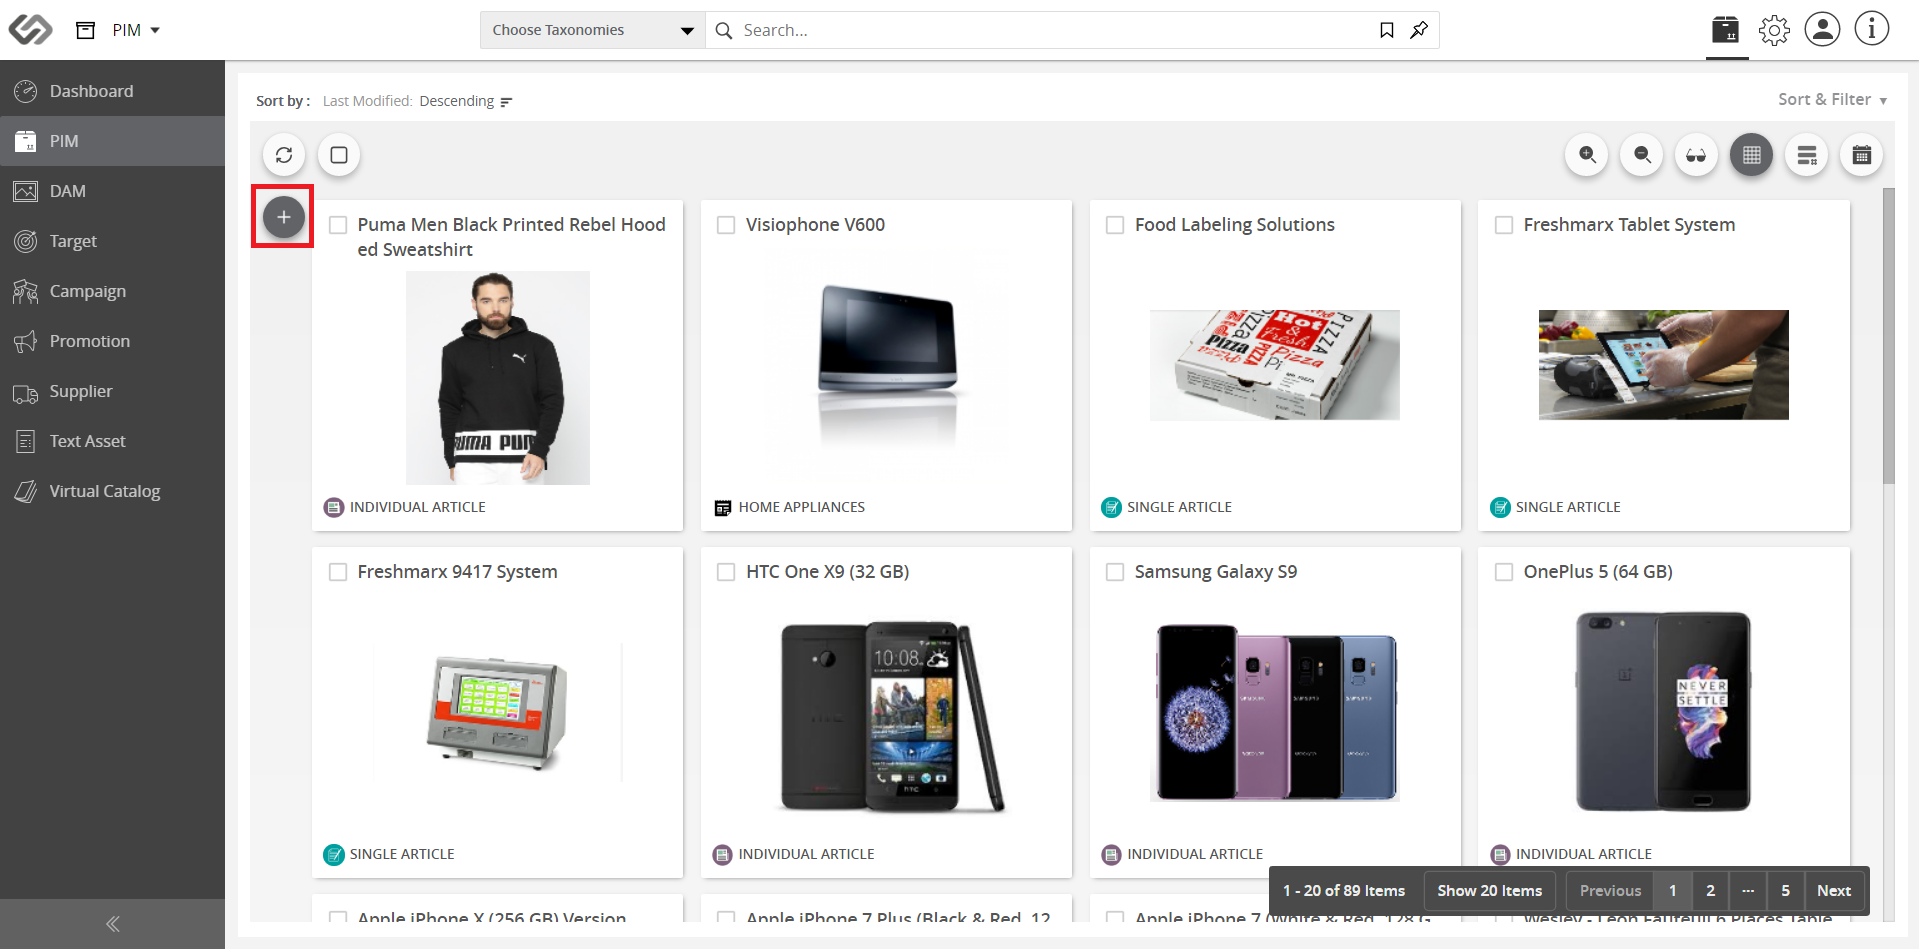Open the user profile icon
The width and height of the screenshot is (1919, 949).
1823,29
